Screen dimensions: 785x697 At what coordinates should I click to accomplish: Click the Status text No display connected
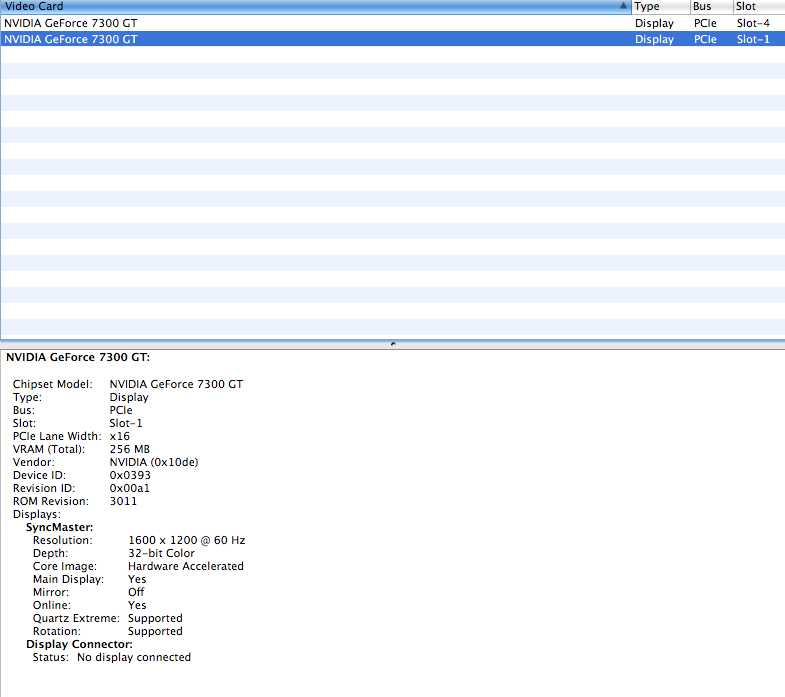[134, 657]
